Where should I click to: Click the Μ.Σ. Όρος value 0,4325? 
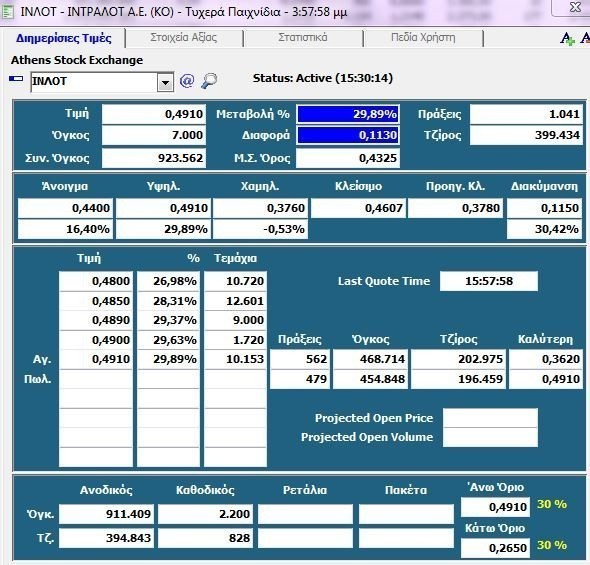(x=348, y=158)
